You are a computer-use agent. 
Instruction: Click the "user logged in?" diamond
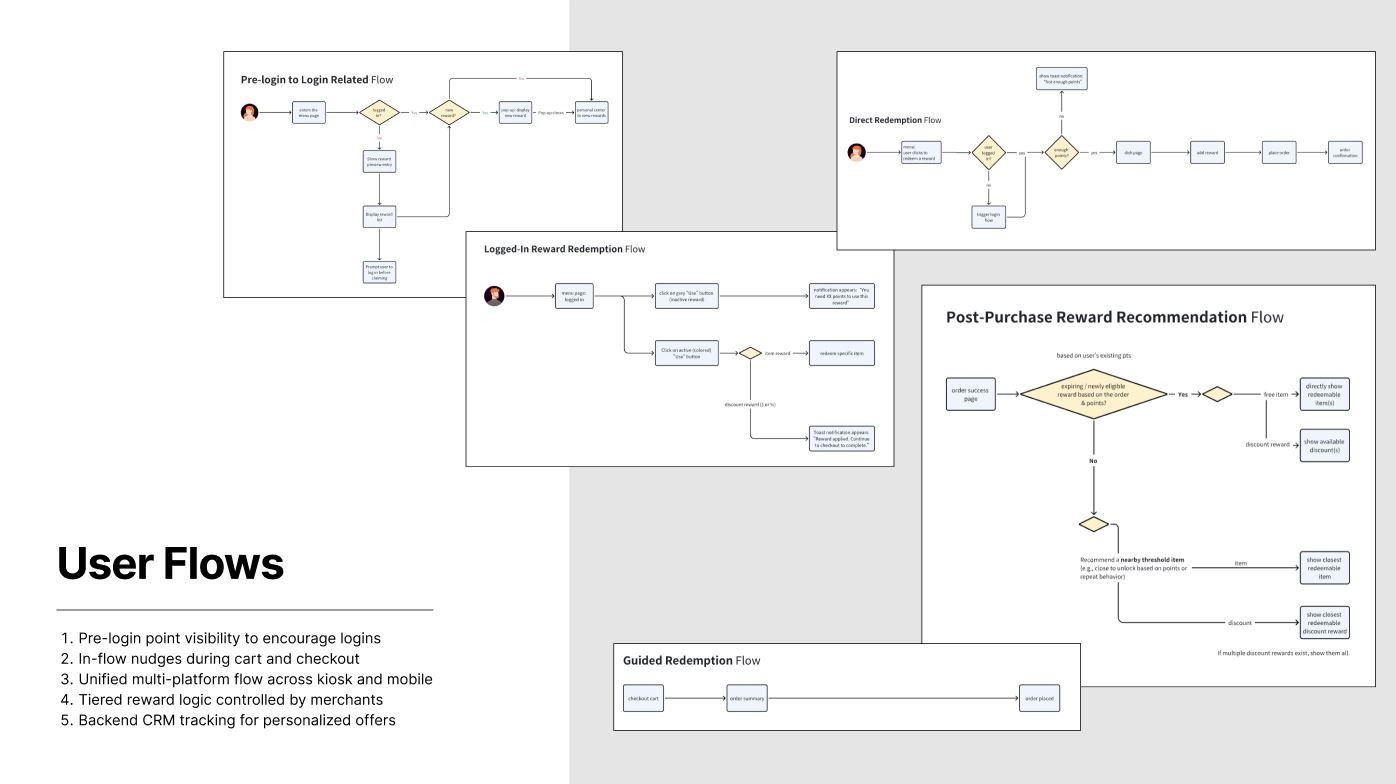988,152
